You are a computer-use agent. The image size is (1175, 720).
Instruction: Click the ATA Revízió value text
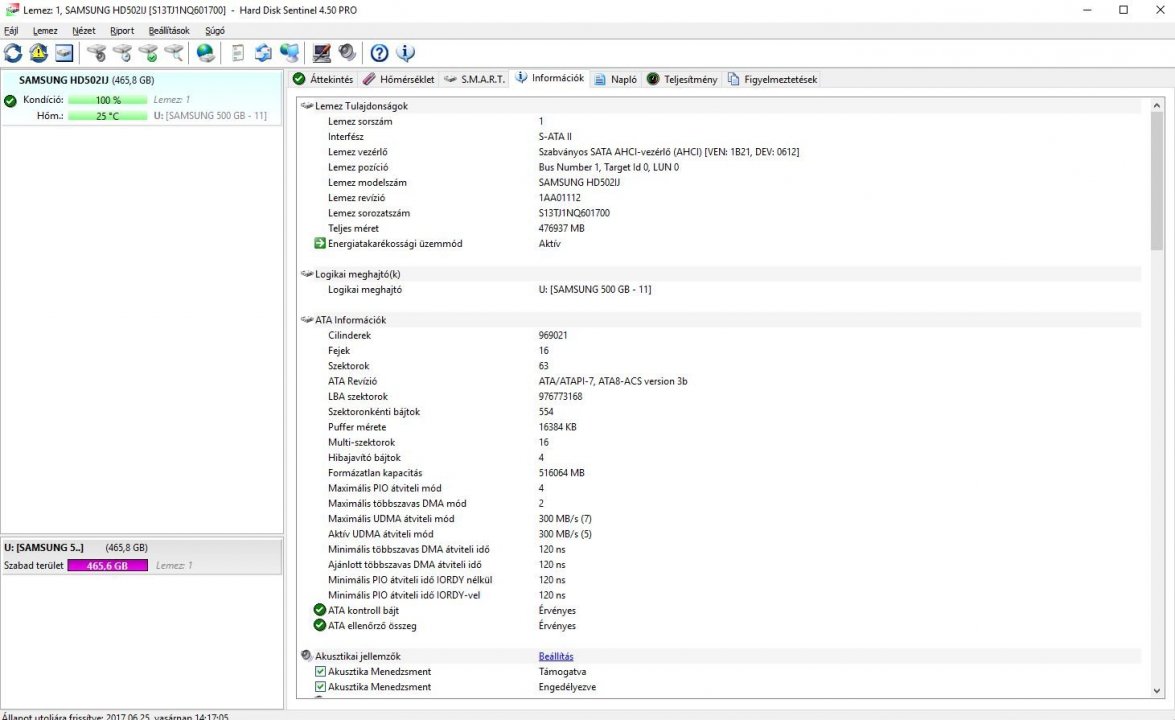coord(613,381)
